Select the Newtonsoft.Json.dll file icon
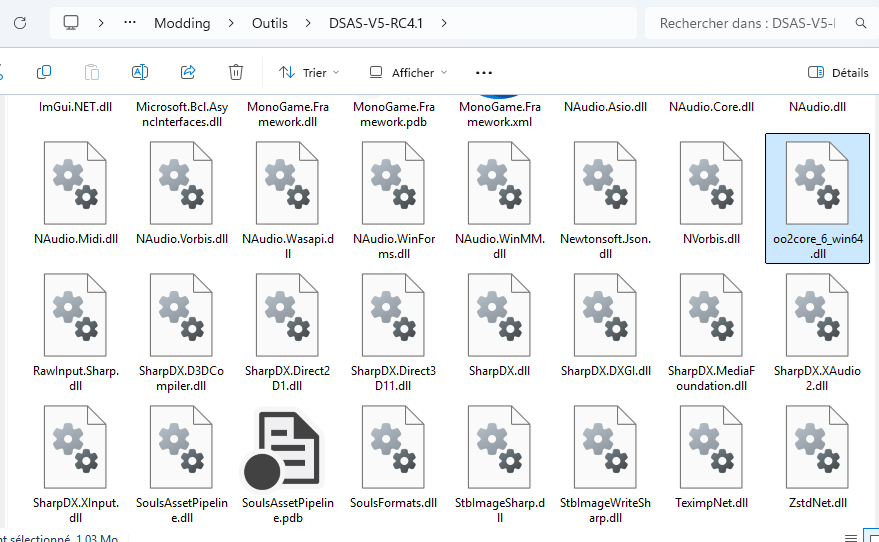The height and width of the screenshot is (542, 879). point(605,183)
